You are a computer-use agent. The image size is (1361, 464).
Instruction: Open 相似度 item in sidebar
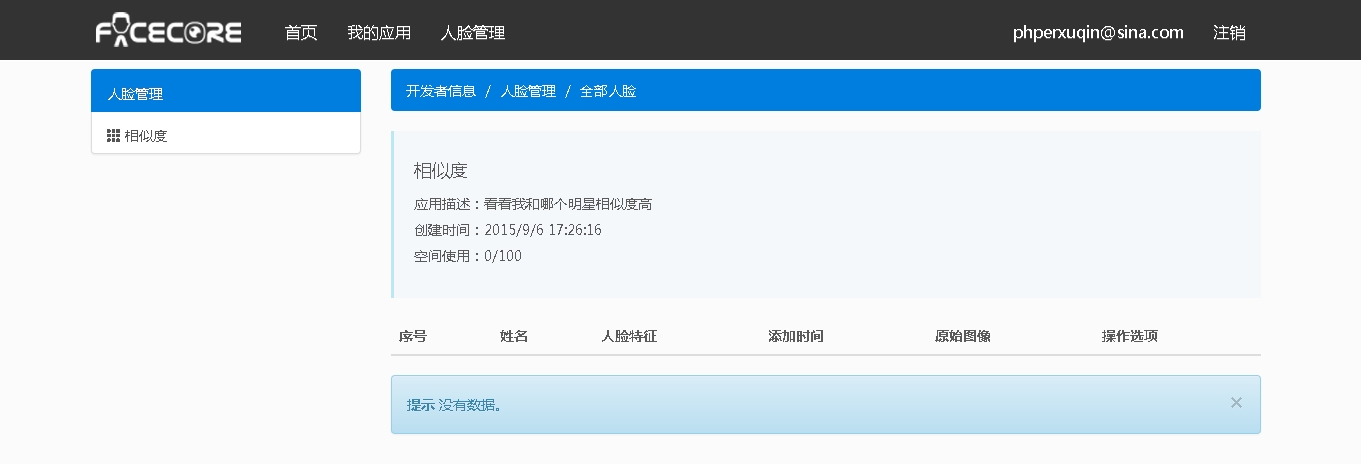226,135
